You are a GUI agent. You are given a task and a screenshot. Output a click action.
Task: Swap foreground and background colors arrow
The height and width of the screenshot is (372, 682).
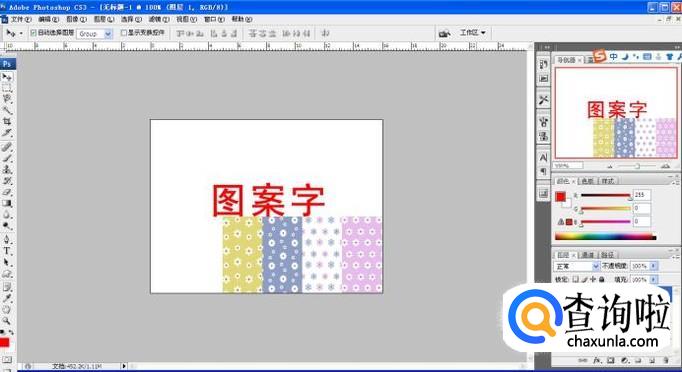click(x=11, y=332)
